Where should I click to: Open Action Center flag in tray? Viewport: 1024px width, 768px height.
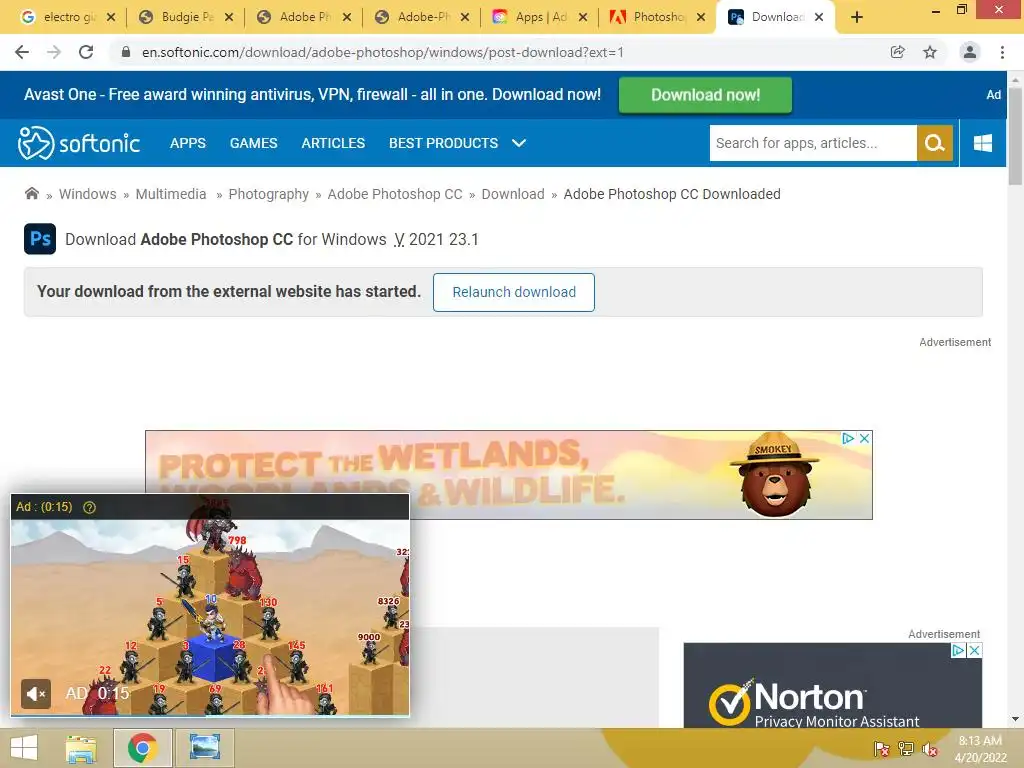click(x=882, y=750)
